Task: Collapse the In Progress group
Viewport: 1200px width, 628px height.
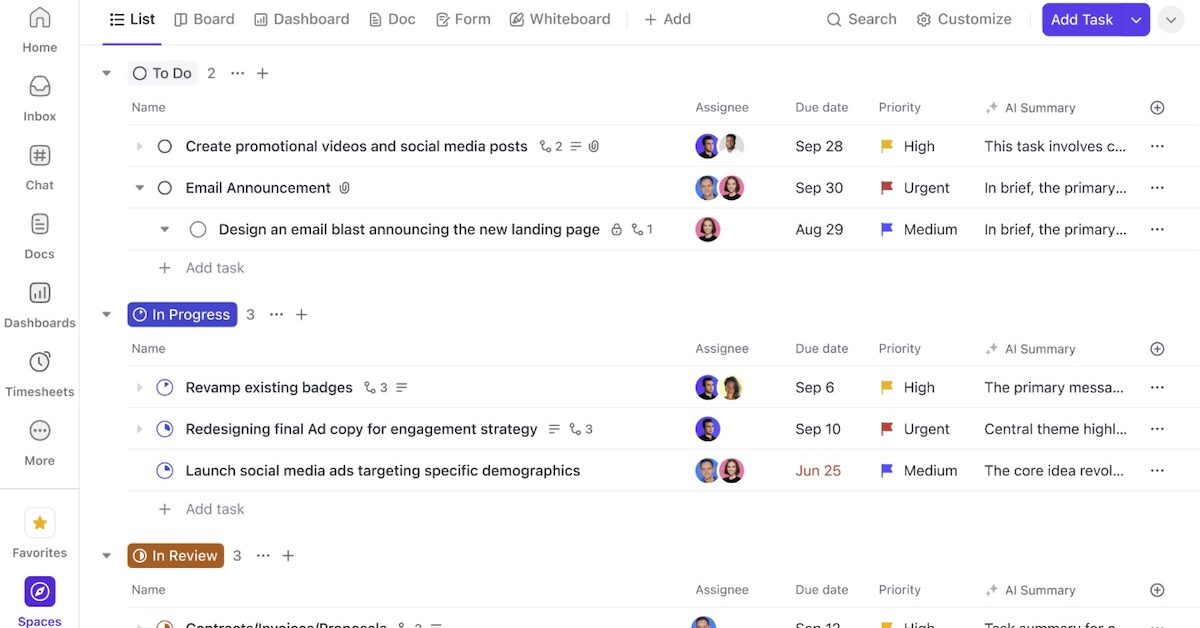Action: (107, 314)
